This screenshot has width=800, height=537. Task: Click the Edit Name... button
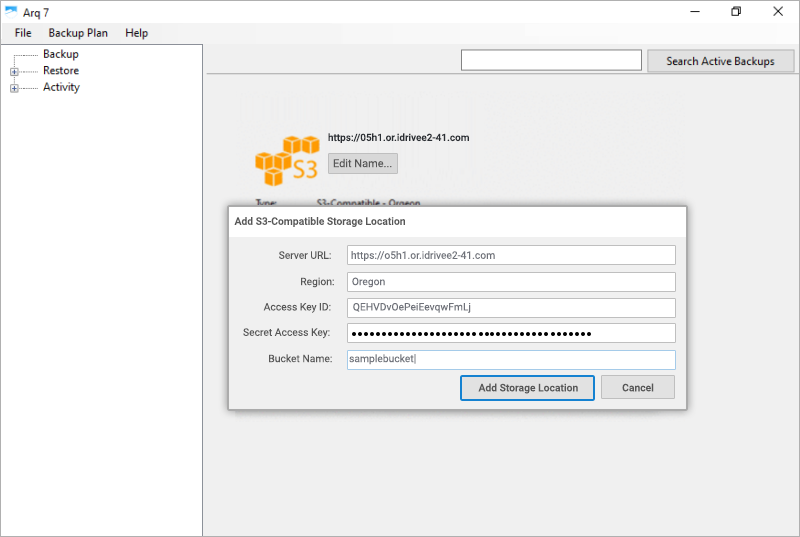tap(363, 164)
